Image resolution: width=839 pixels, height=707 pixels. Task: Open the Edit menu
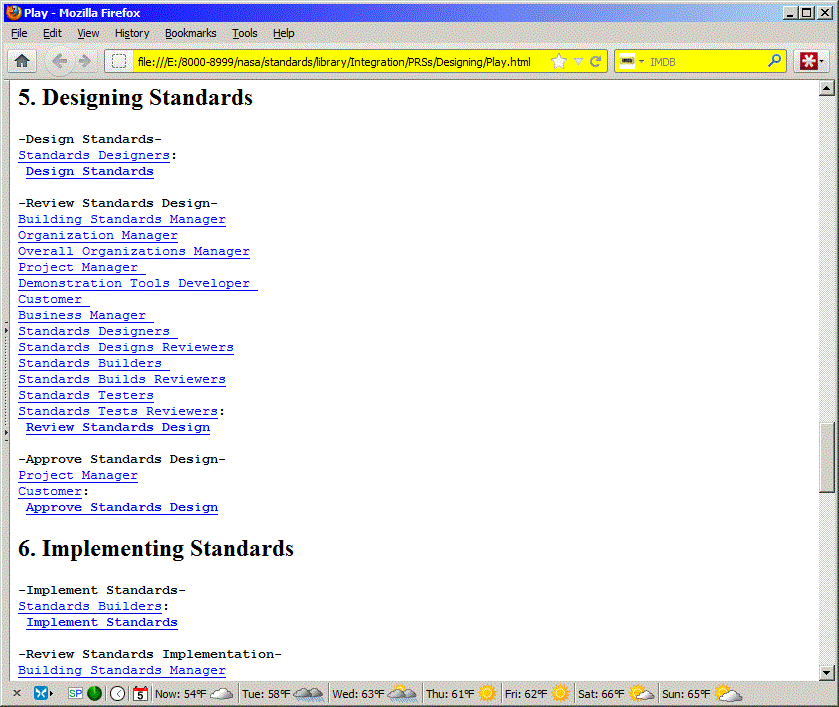(x=52, y=33)
